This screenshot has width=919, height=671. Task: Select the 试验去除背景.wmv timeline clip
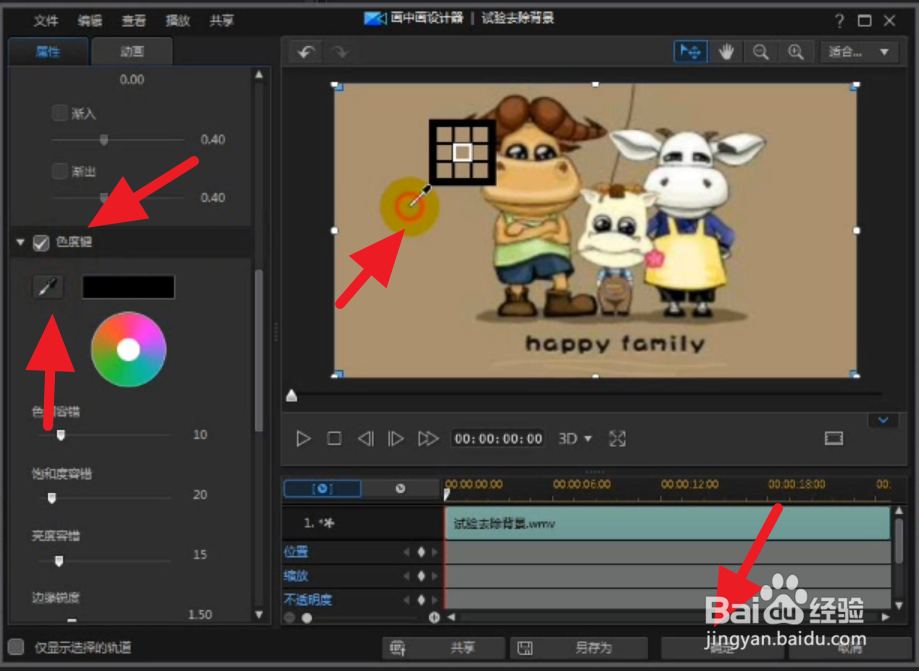click(668, 523)
